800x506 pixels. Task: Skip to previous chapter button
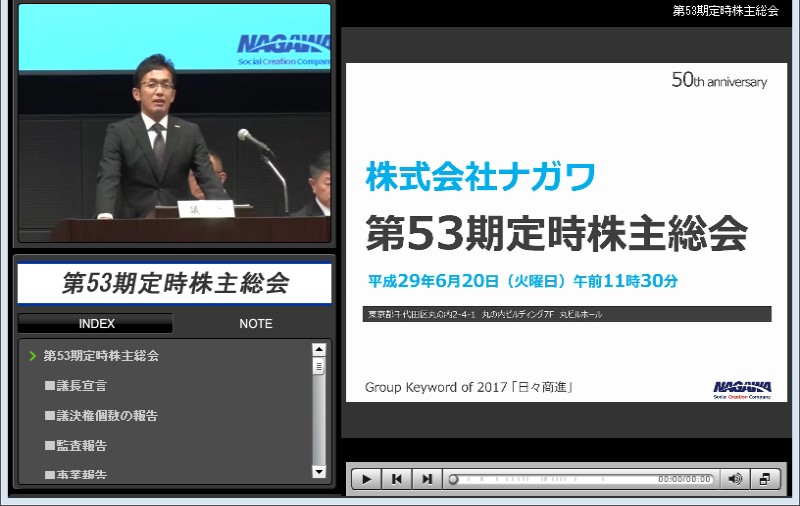tap(396, 479)
